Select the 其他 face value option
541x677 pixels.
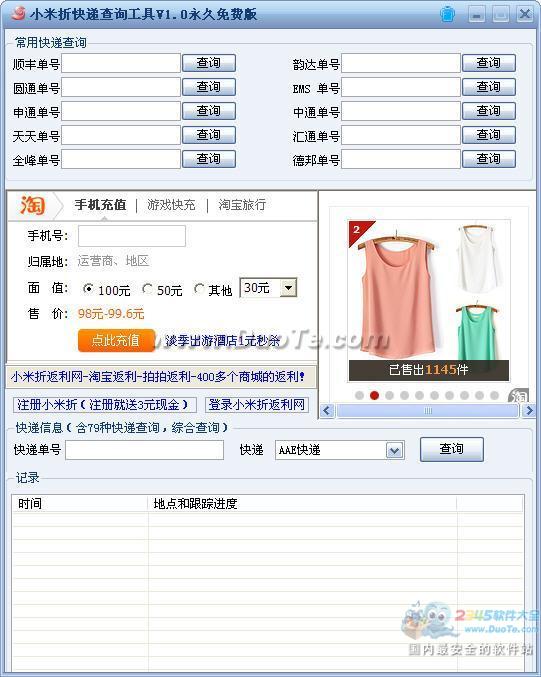(199, 288)
